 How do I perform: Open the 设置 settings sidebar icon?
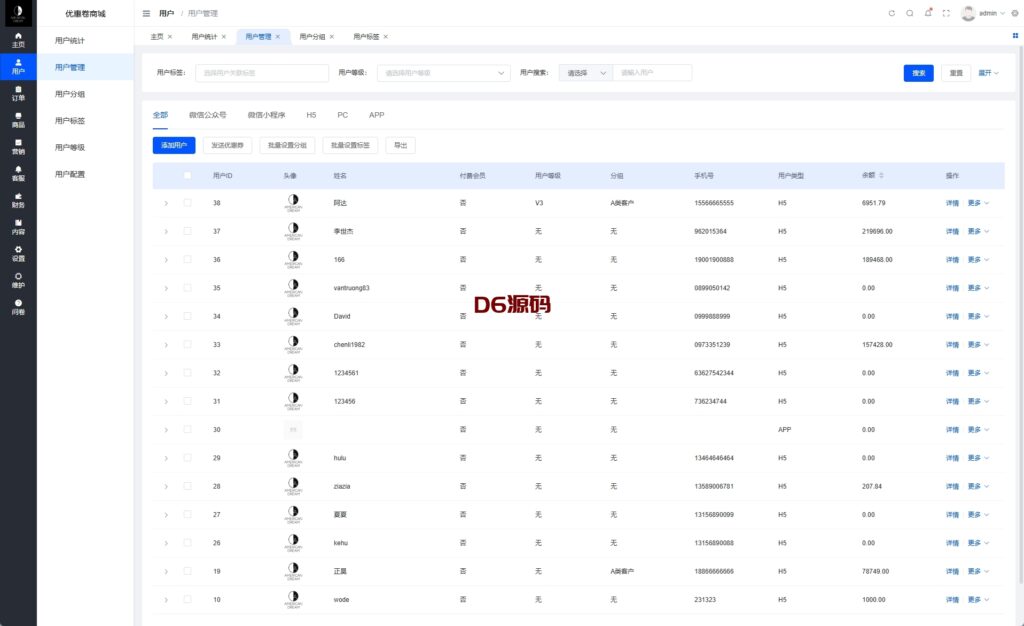pyautogui.click(x=18, y=254)
